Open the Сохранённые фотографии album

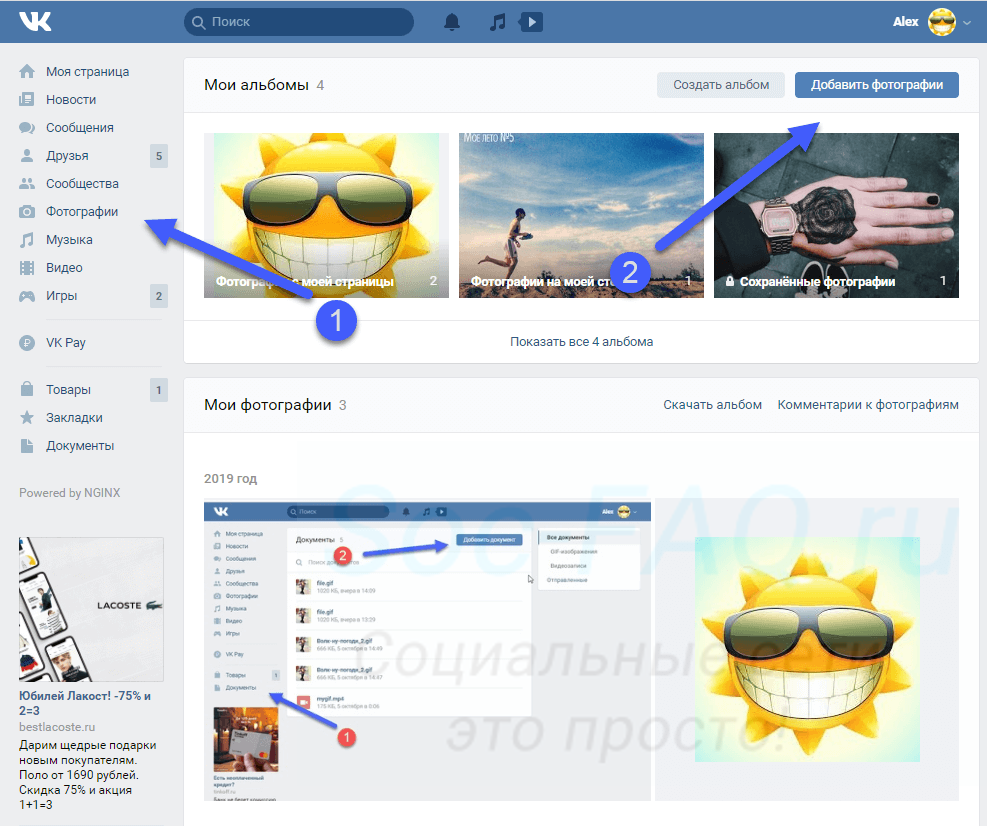(x=836, y=215)
